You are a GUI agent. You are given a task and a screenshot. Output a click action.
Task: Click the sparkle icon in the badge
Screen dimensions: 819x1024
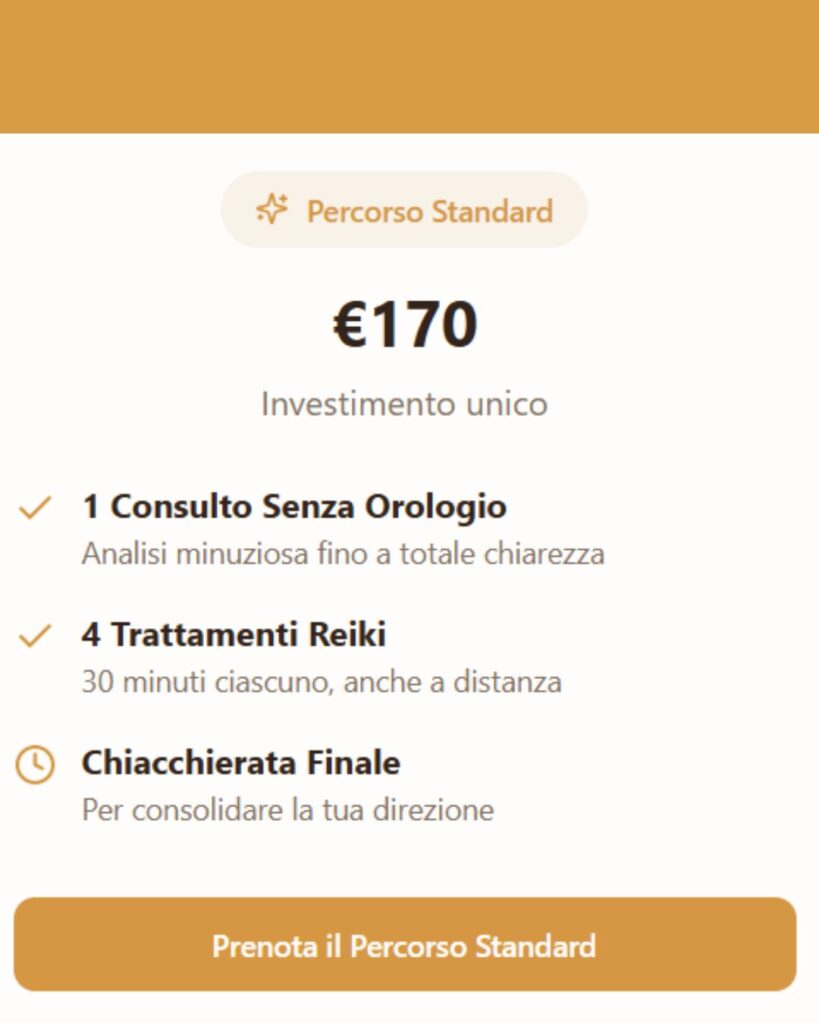(272, 209)
